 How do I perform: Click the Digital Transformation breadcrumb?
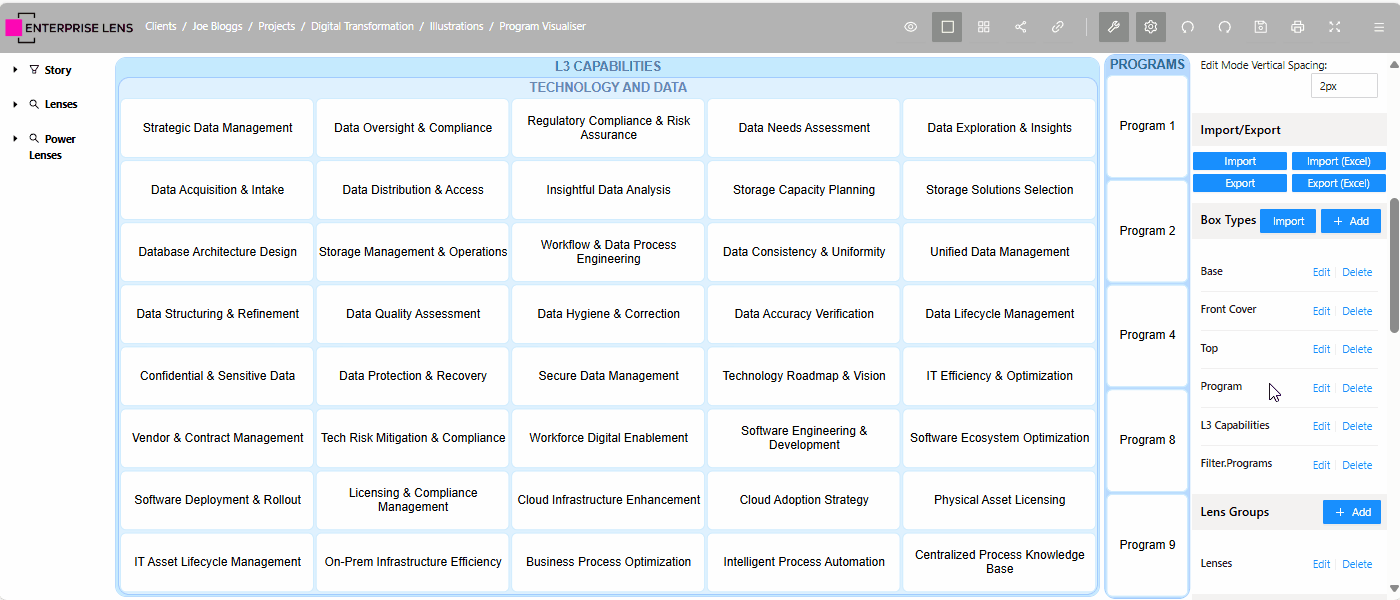pyautogui.click(x=362, y=27)
